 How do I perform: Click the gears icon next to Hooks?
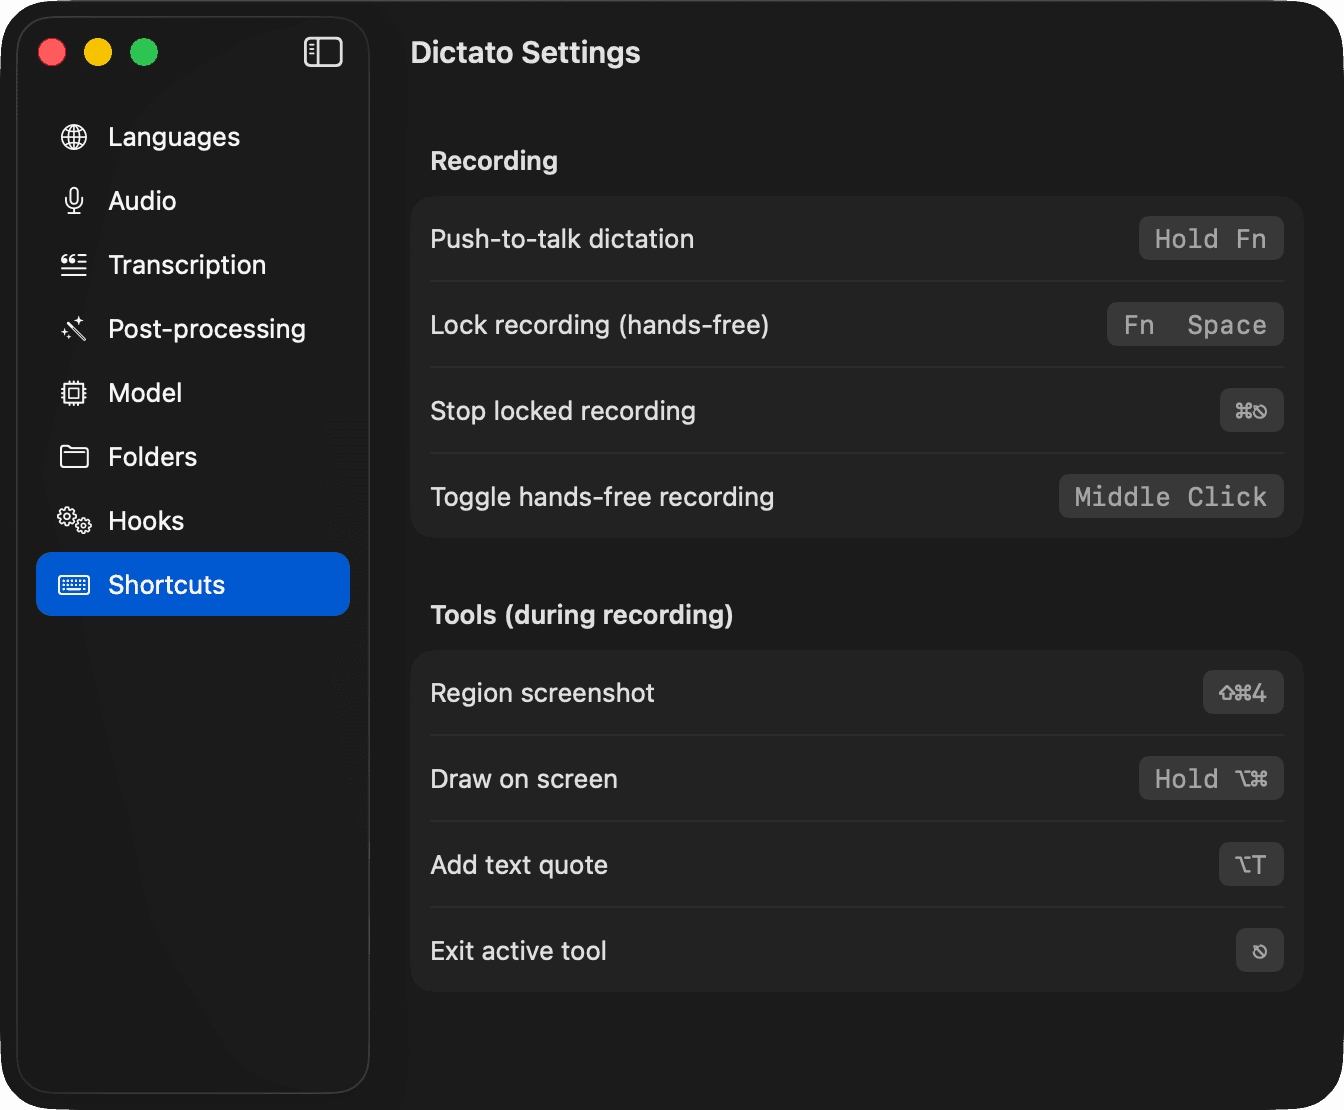click(73, 520)
